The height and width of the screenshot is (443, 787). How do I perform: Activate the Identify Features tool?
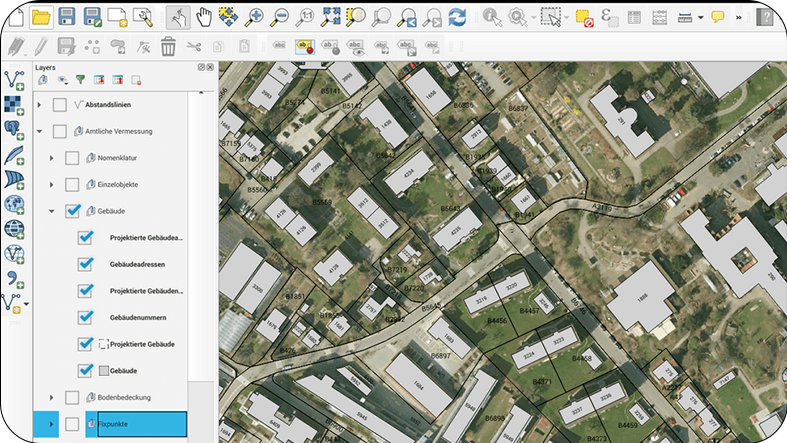(x=492, y=17)
